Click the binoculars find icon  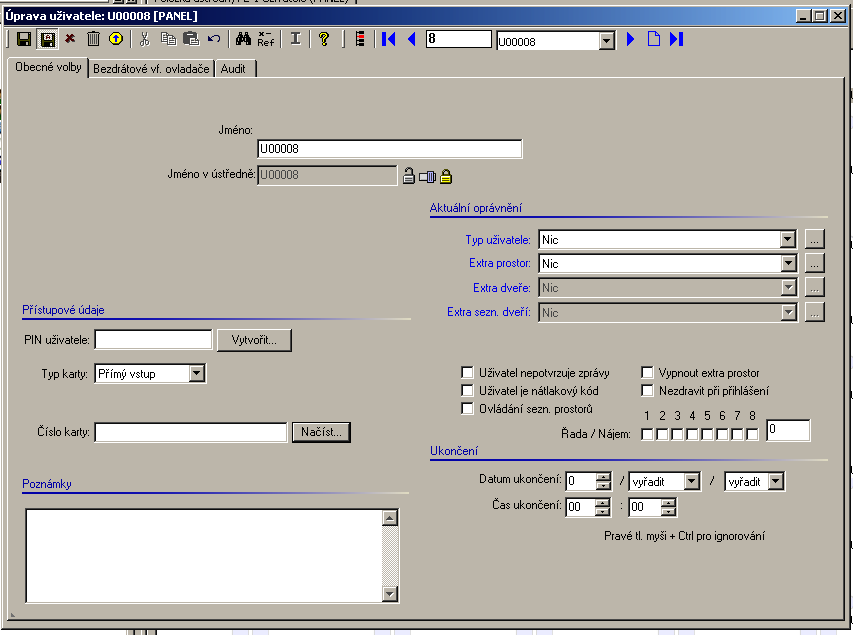tap(242, 39)
